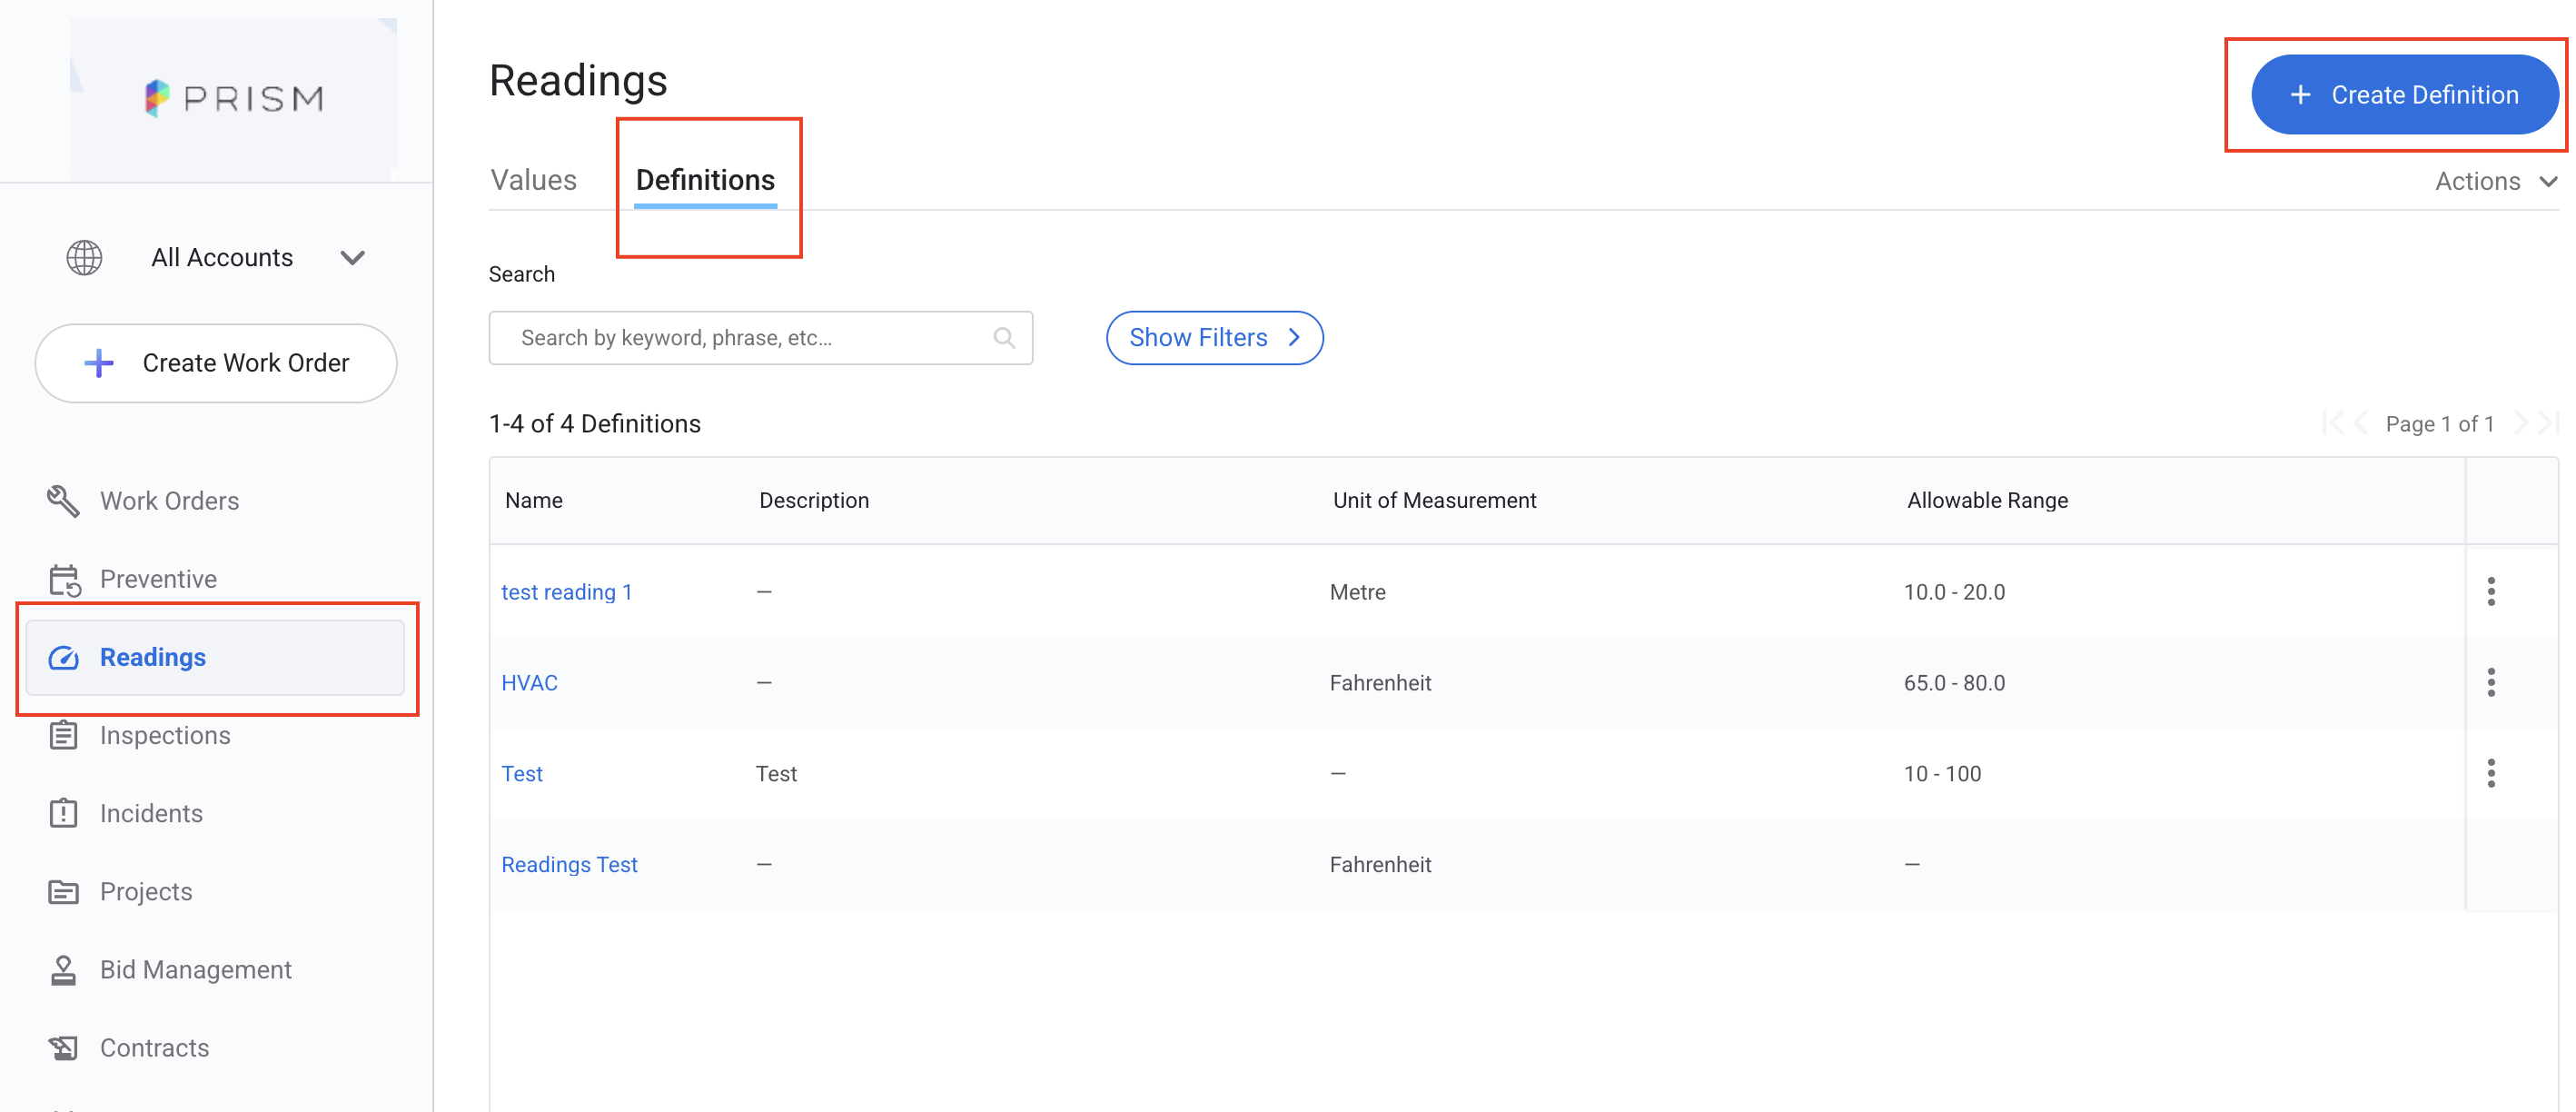Screen dimensions: 2576x1112
Task: Select the Bid Management location icon
Action: pos(63,969)
